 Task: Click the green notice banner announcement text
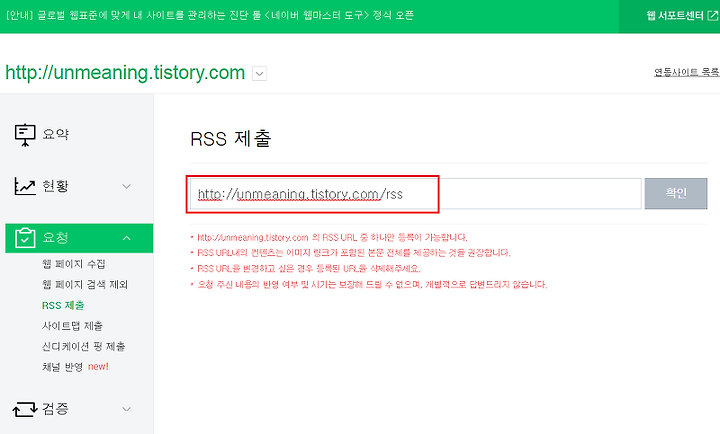[210, 15]
